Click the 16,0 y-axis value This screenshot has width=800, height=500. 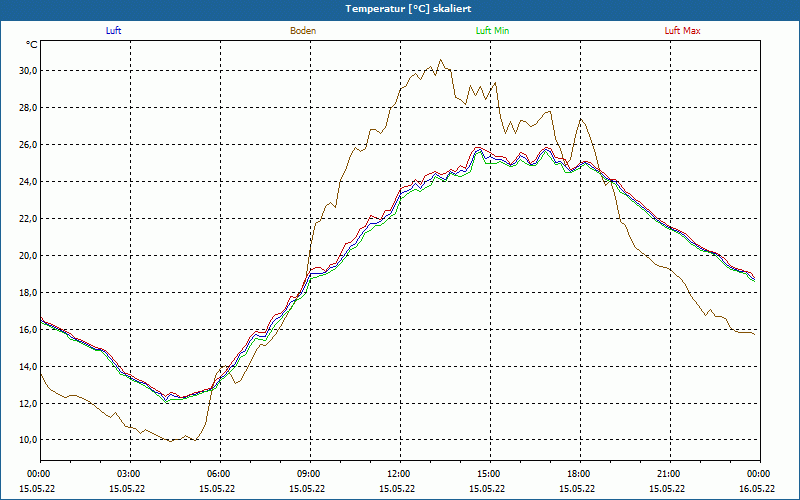coord(28,330)
